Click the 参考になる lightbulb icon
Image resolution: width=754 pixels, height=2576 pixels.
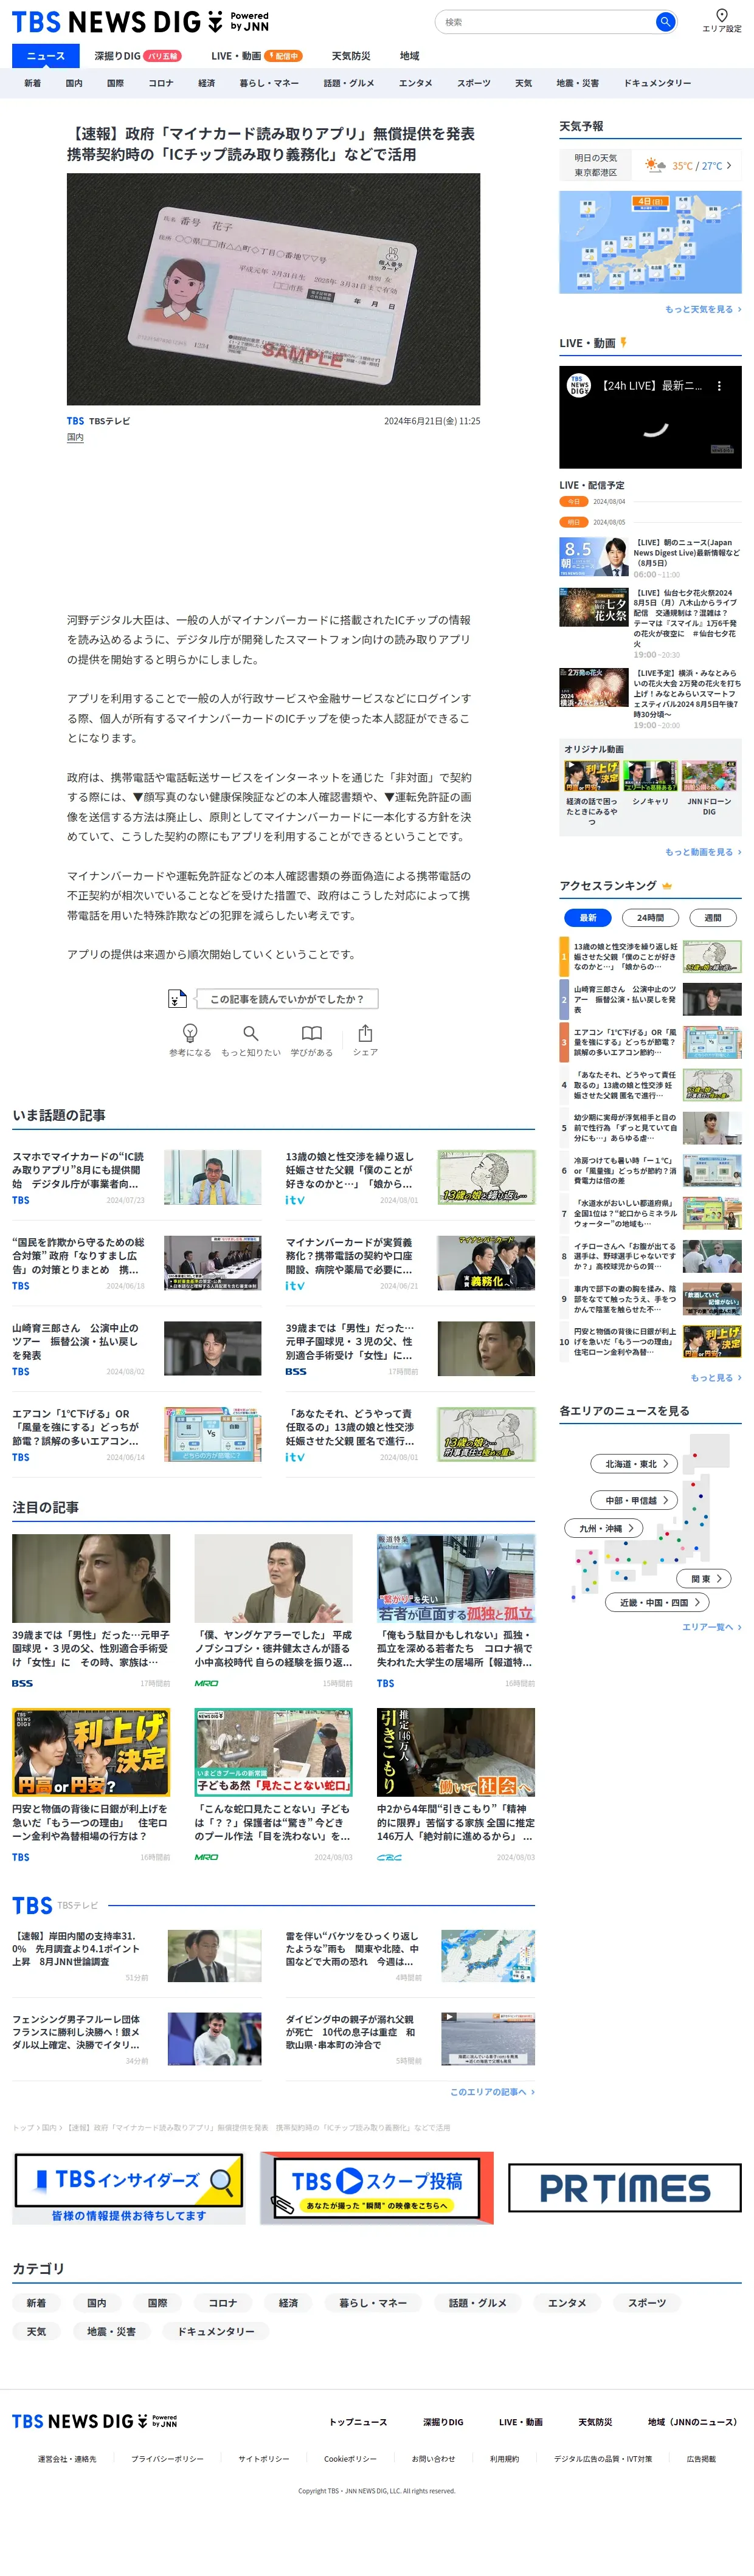(x=190, y=1033)
